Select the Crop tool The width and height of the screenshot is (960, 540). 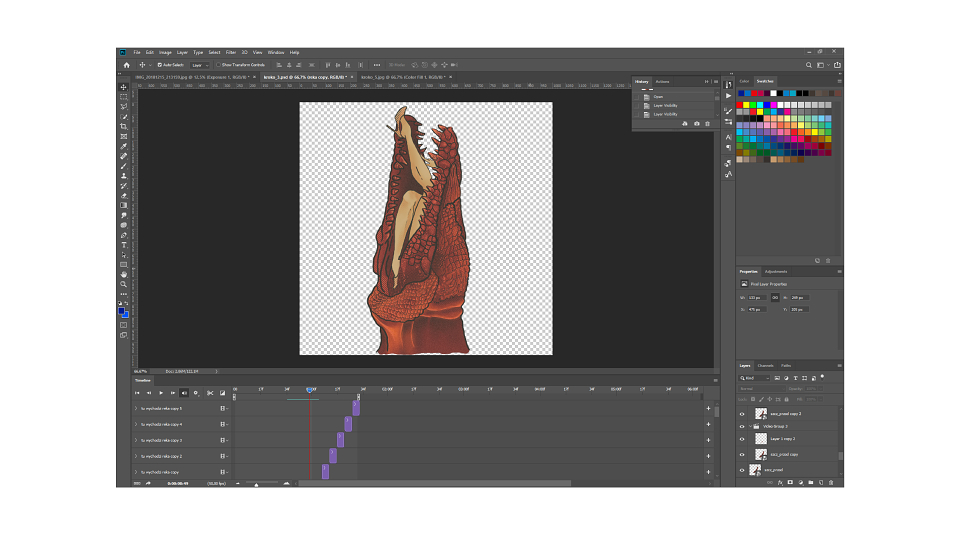click(124, 127)
